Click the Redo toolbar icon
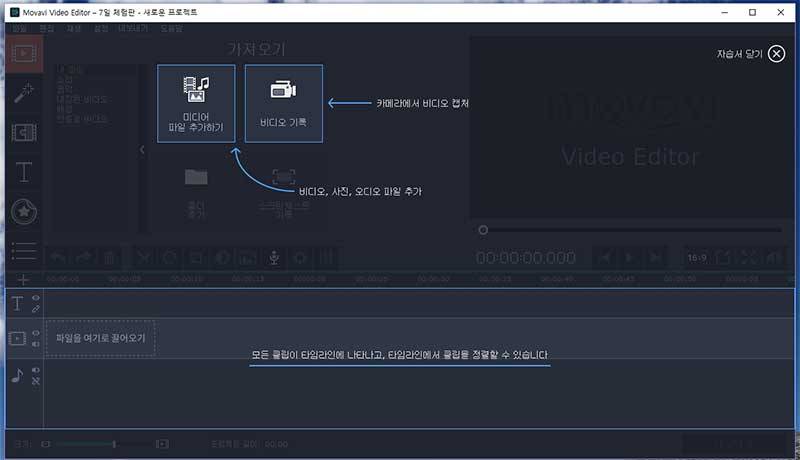 (84, 258)
